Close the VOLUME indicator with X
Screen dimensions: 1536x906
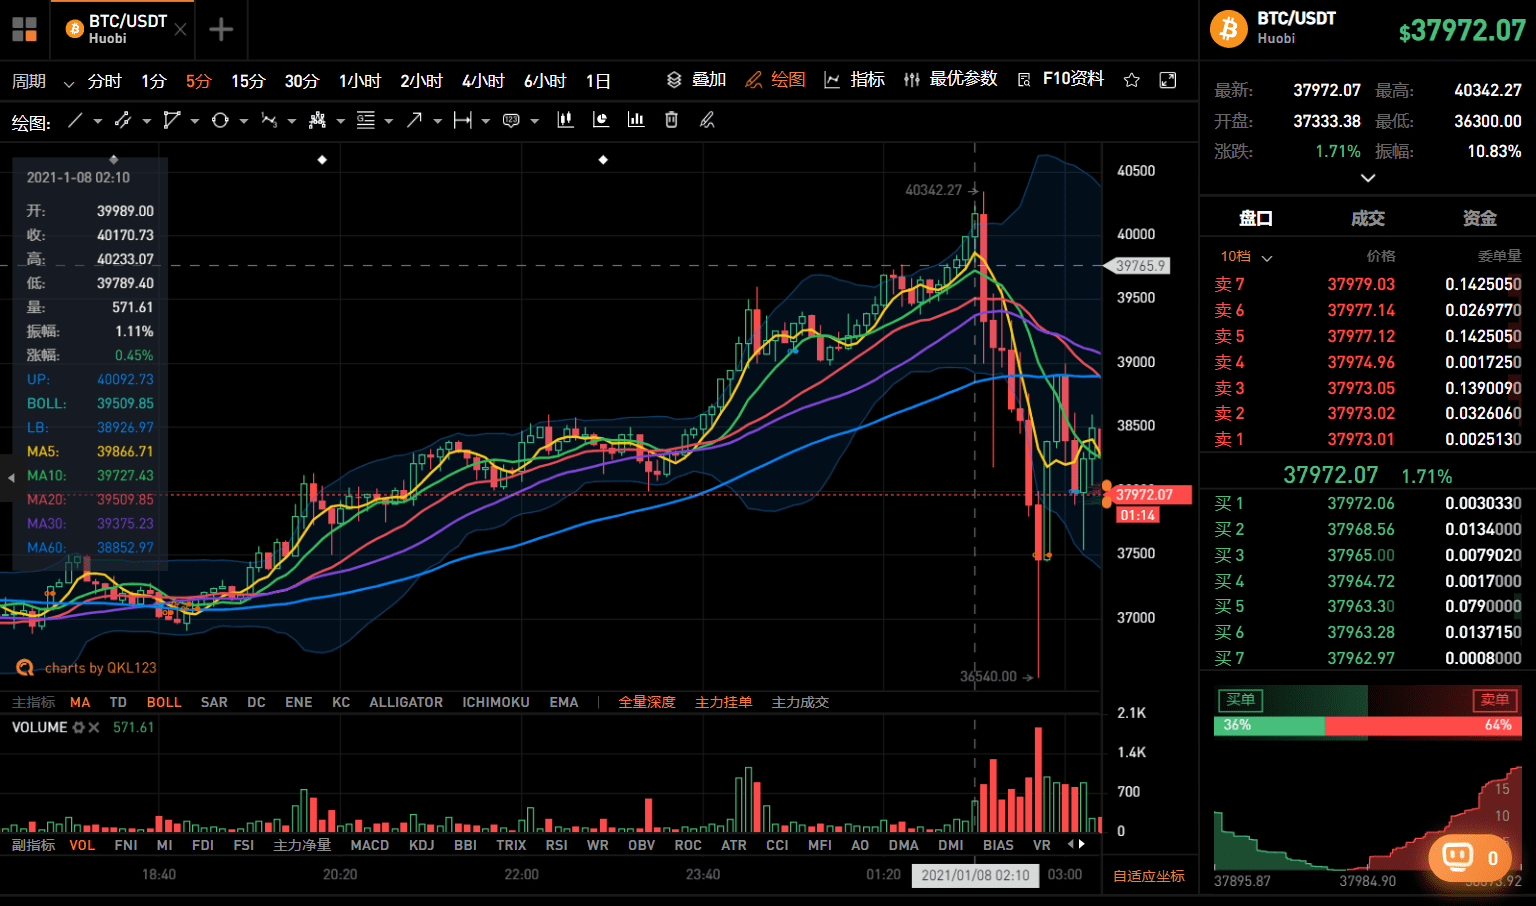[x=94, y=728]
